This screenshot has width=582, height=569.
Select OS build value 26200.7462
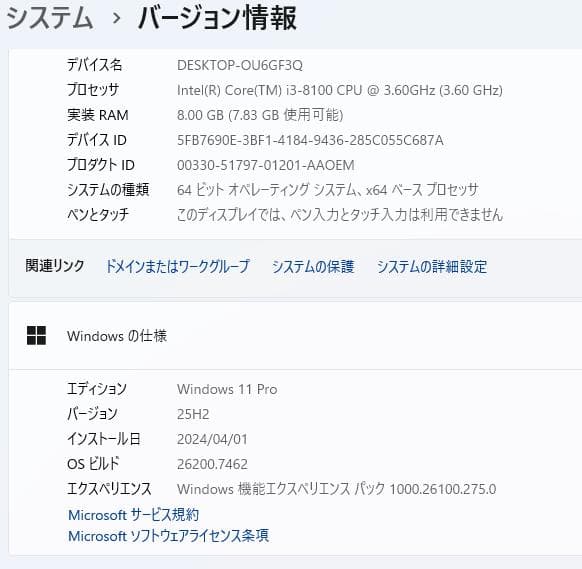[x=212, y=464]
